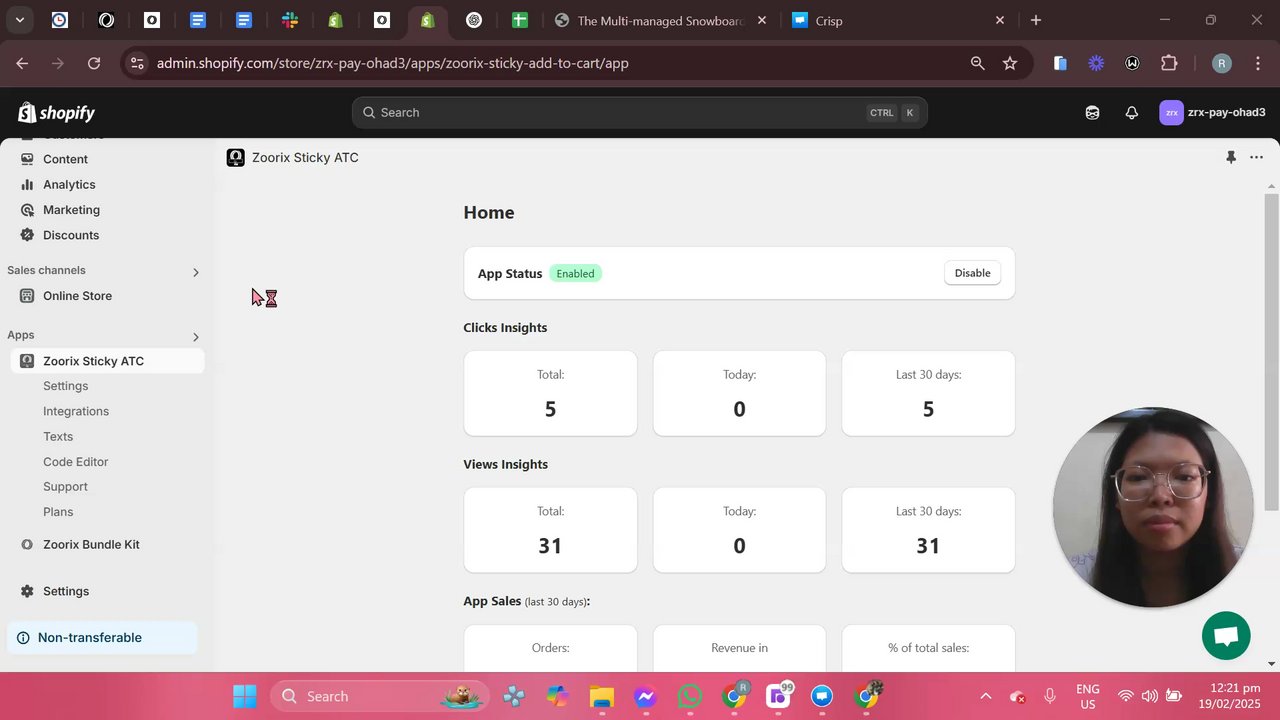Open the notifications bell in Shopify header

pos(1131,113)
